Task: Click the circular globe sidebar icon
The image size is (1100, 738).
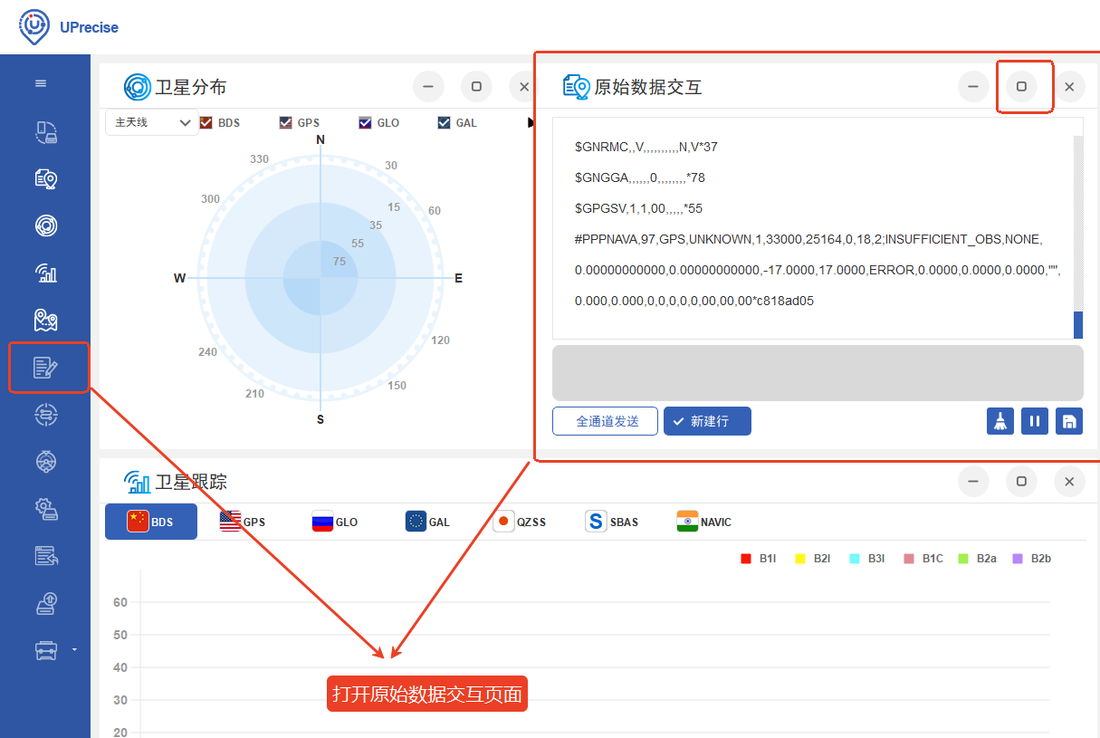Action: pyautogui.click(x=46, y=462)
